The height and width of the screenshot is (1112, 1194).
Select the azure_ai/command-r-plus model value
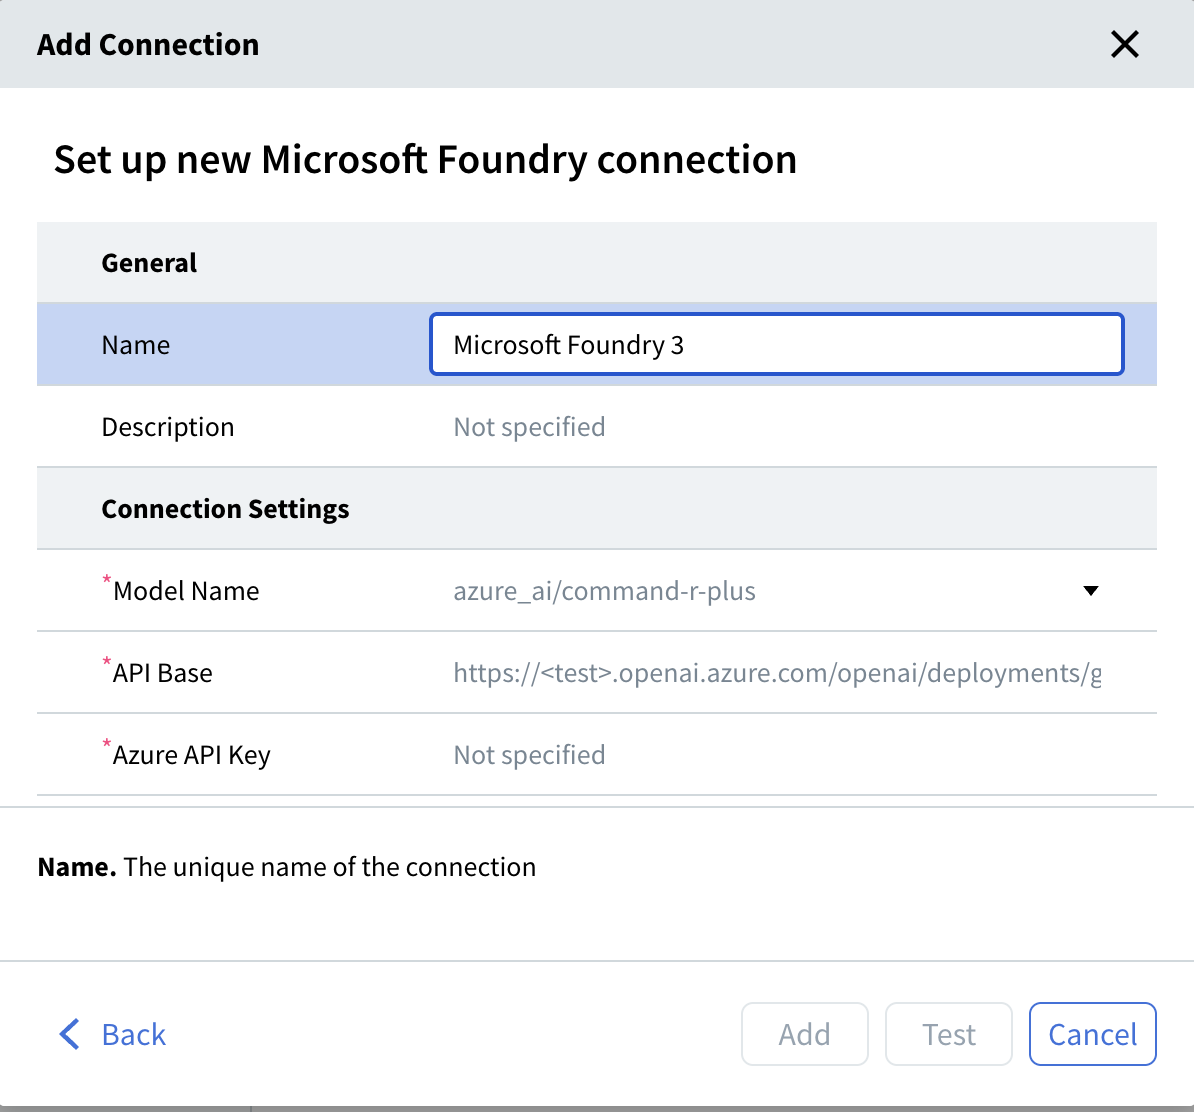(x=605, y=591)
